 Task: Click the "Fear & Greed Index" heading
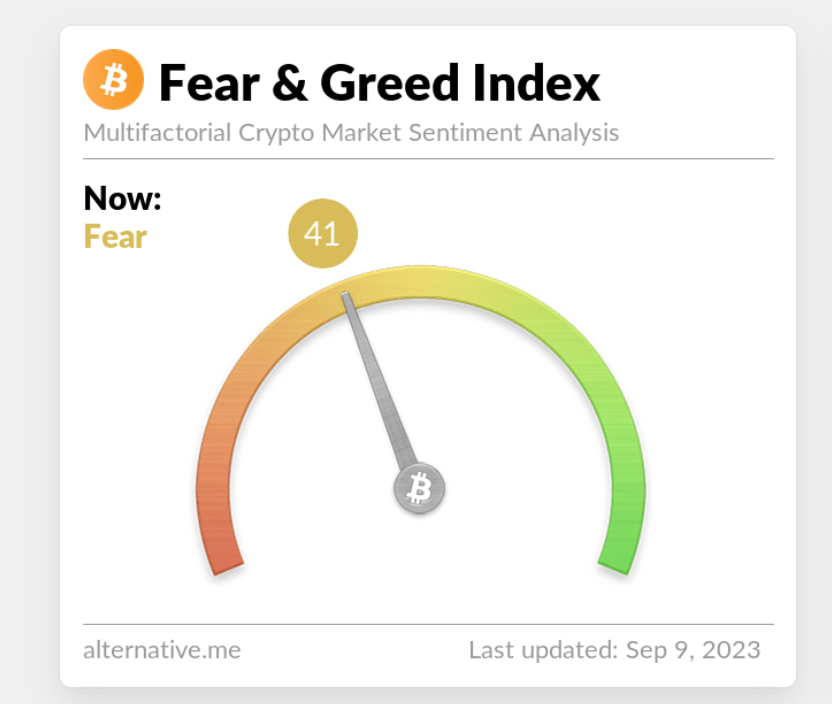(x=379, y=82)
